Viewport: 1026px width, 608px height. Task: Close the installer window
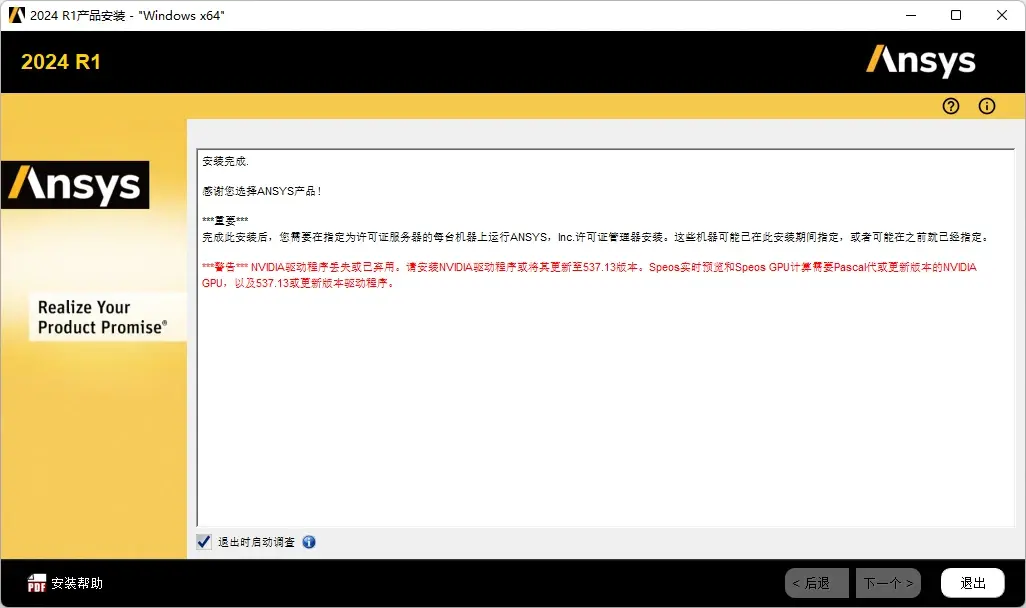(x=1002, y=15)
